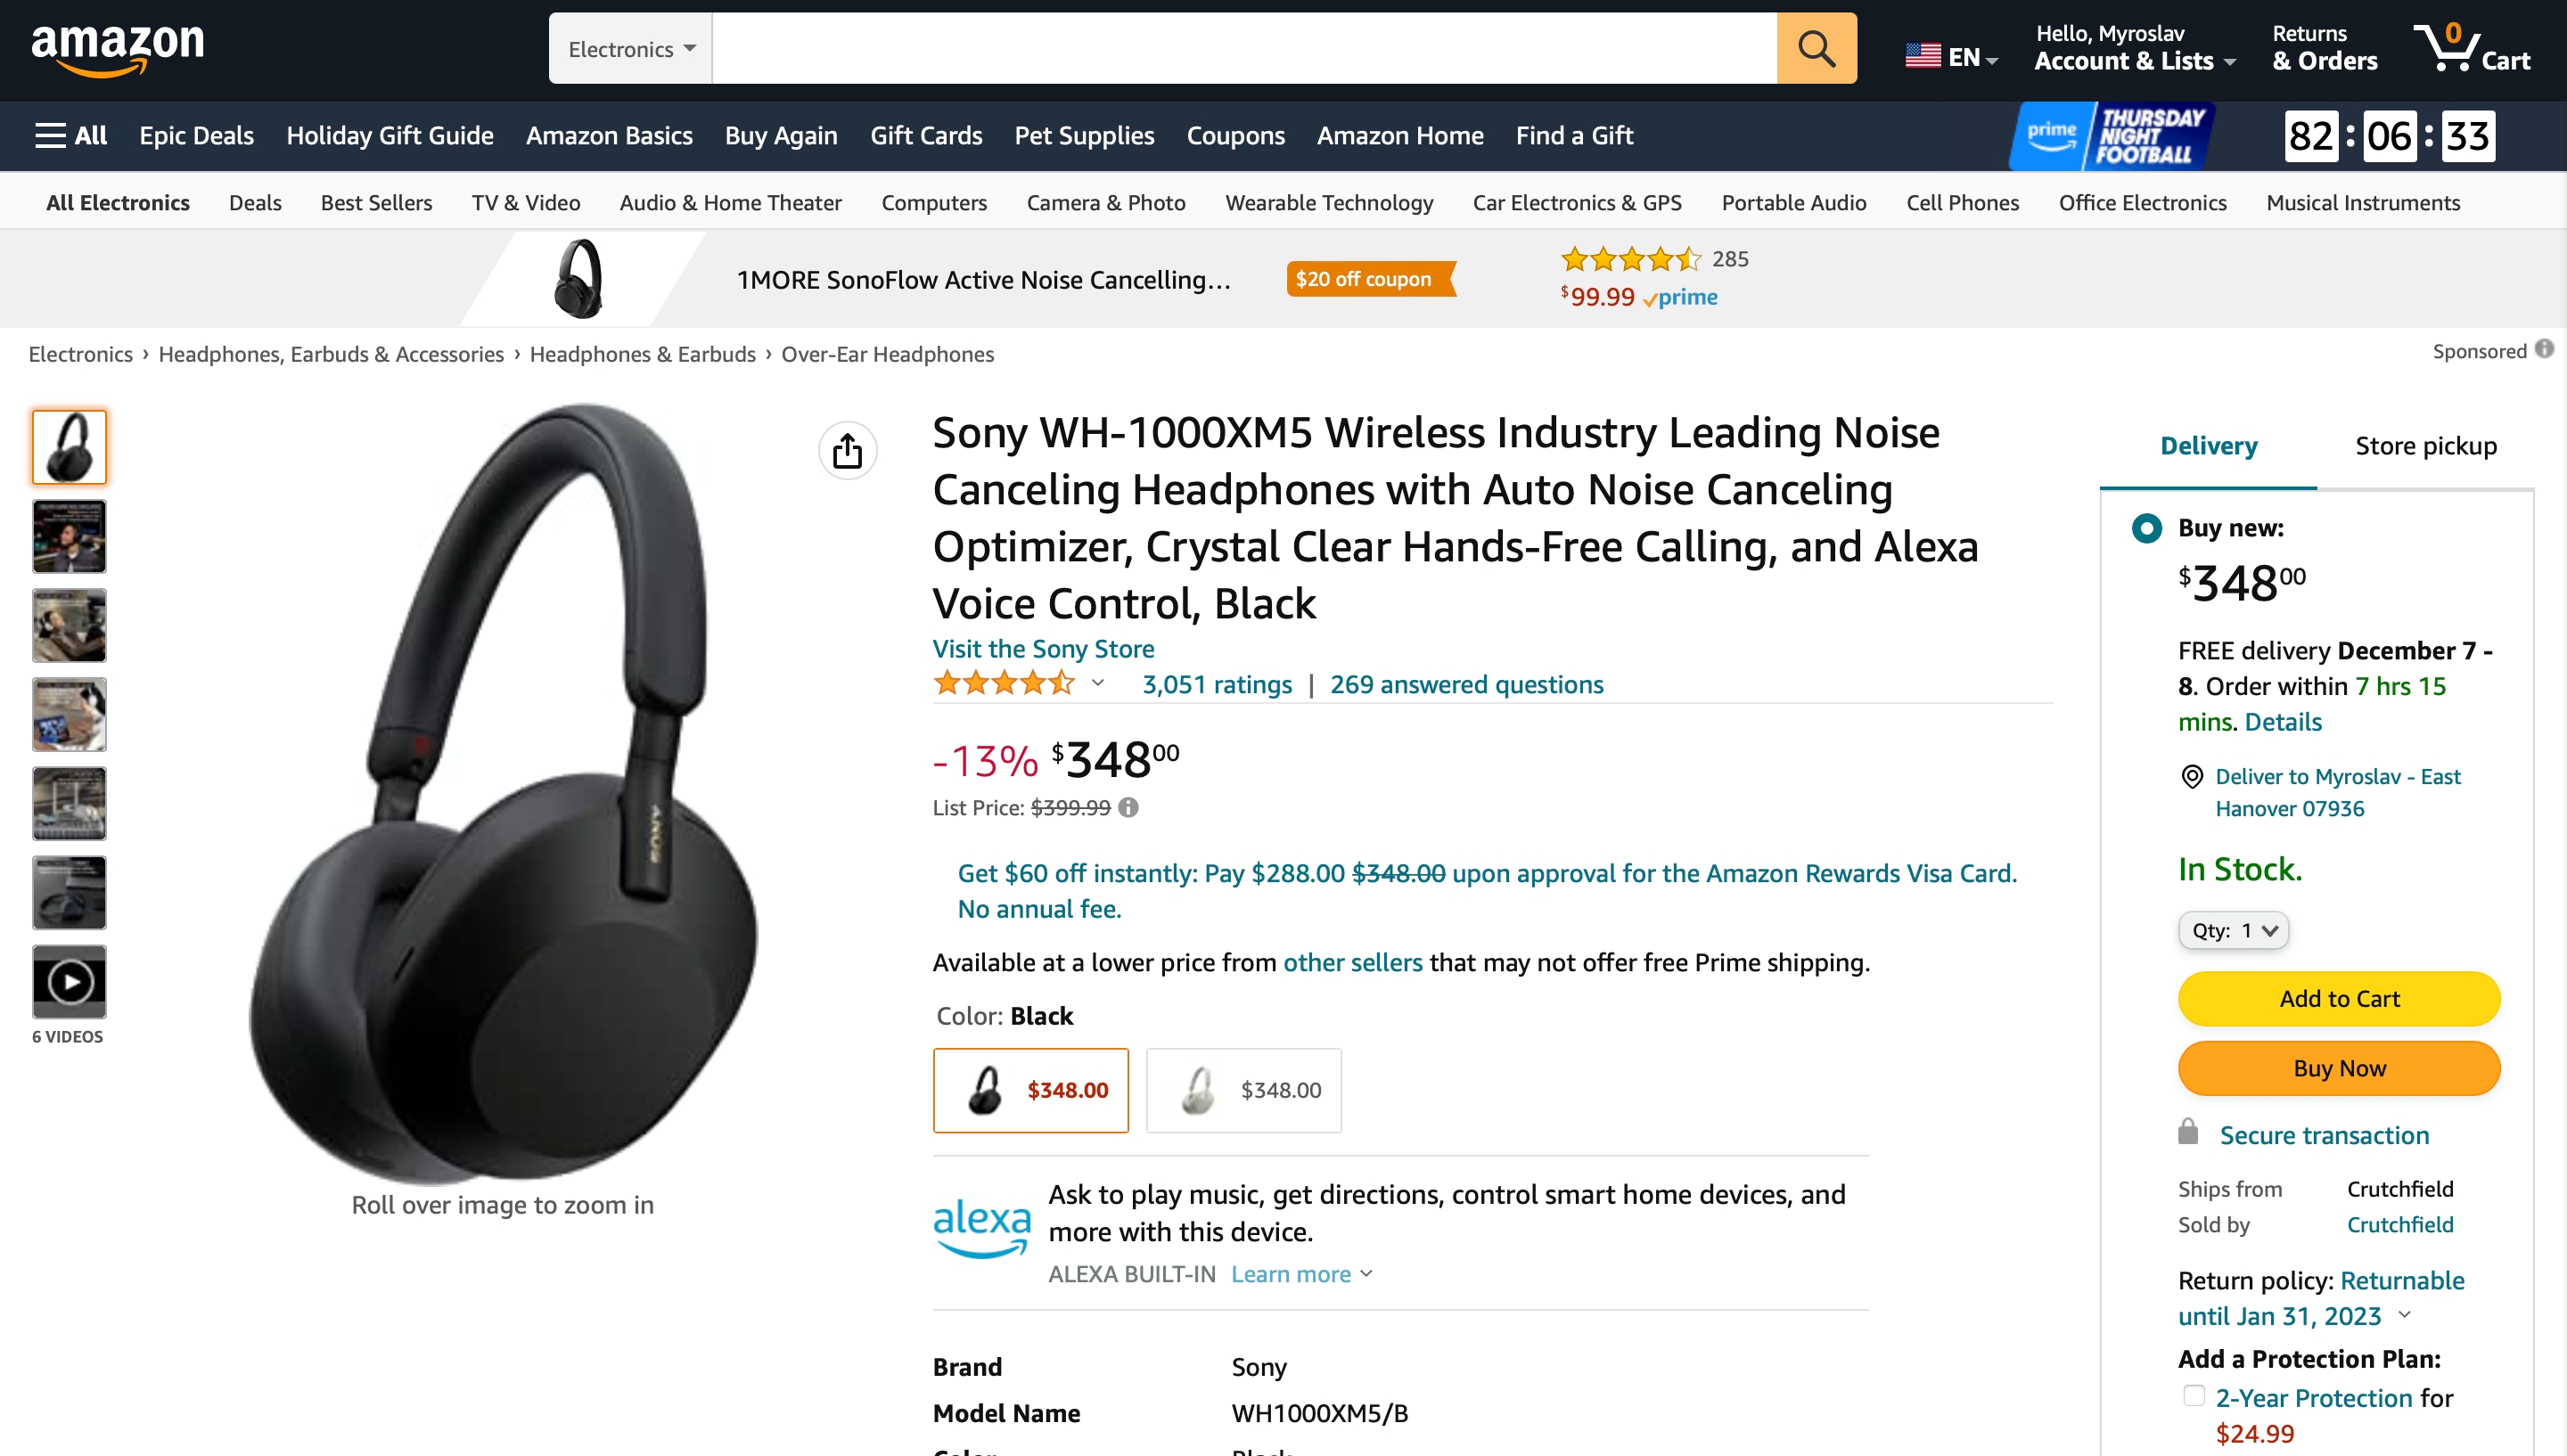This screenshot has width=2567, height=1456.
Task: Click the orange search magnifier button
Action: click(1816, 48)
